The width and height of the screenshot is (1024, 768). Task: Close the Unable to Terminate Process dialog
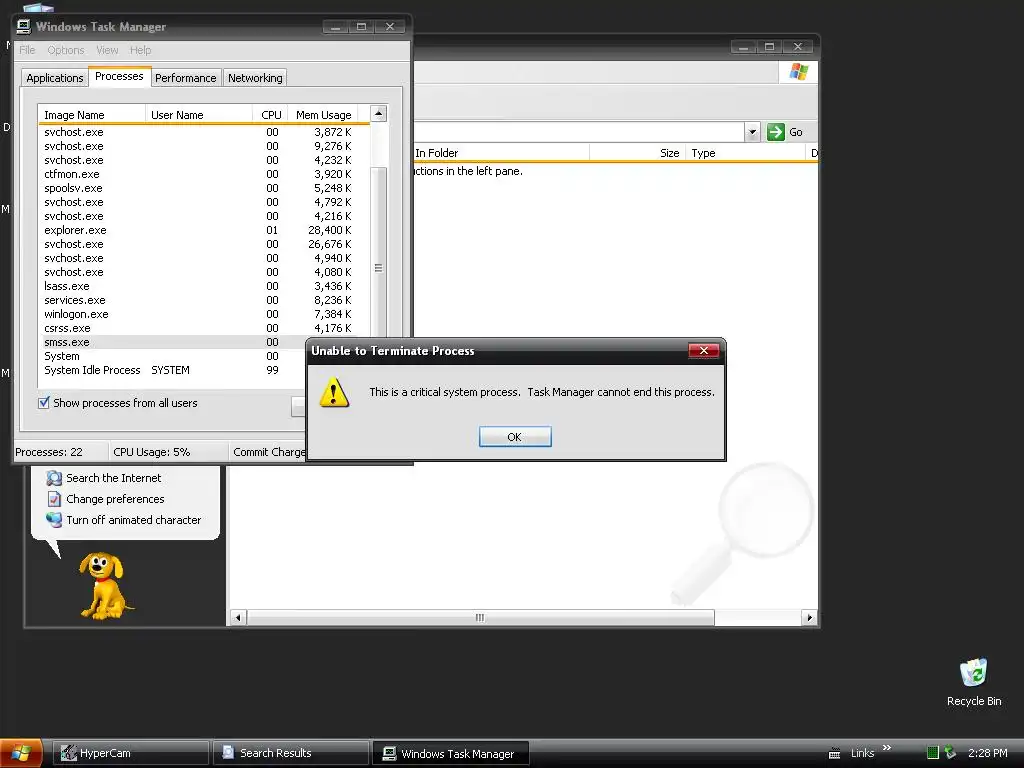click(703, 351)
